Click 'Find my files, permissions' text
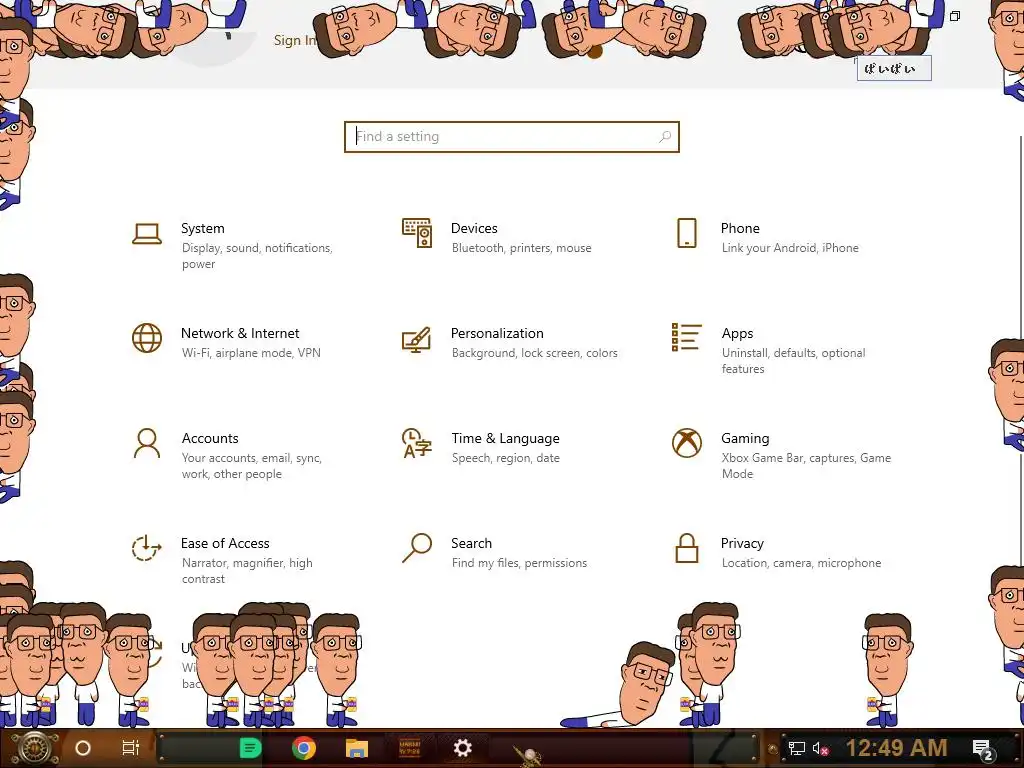The height and width of the screenshot is (768, 1024). (519, 563)
